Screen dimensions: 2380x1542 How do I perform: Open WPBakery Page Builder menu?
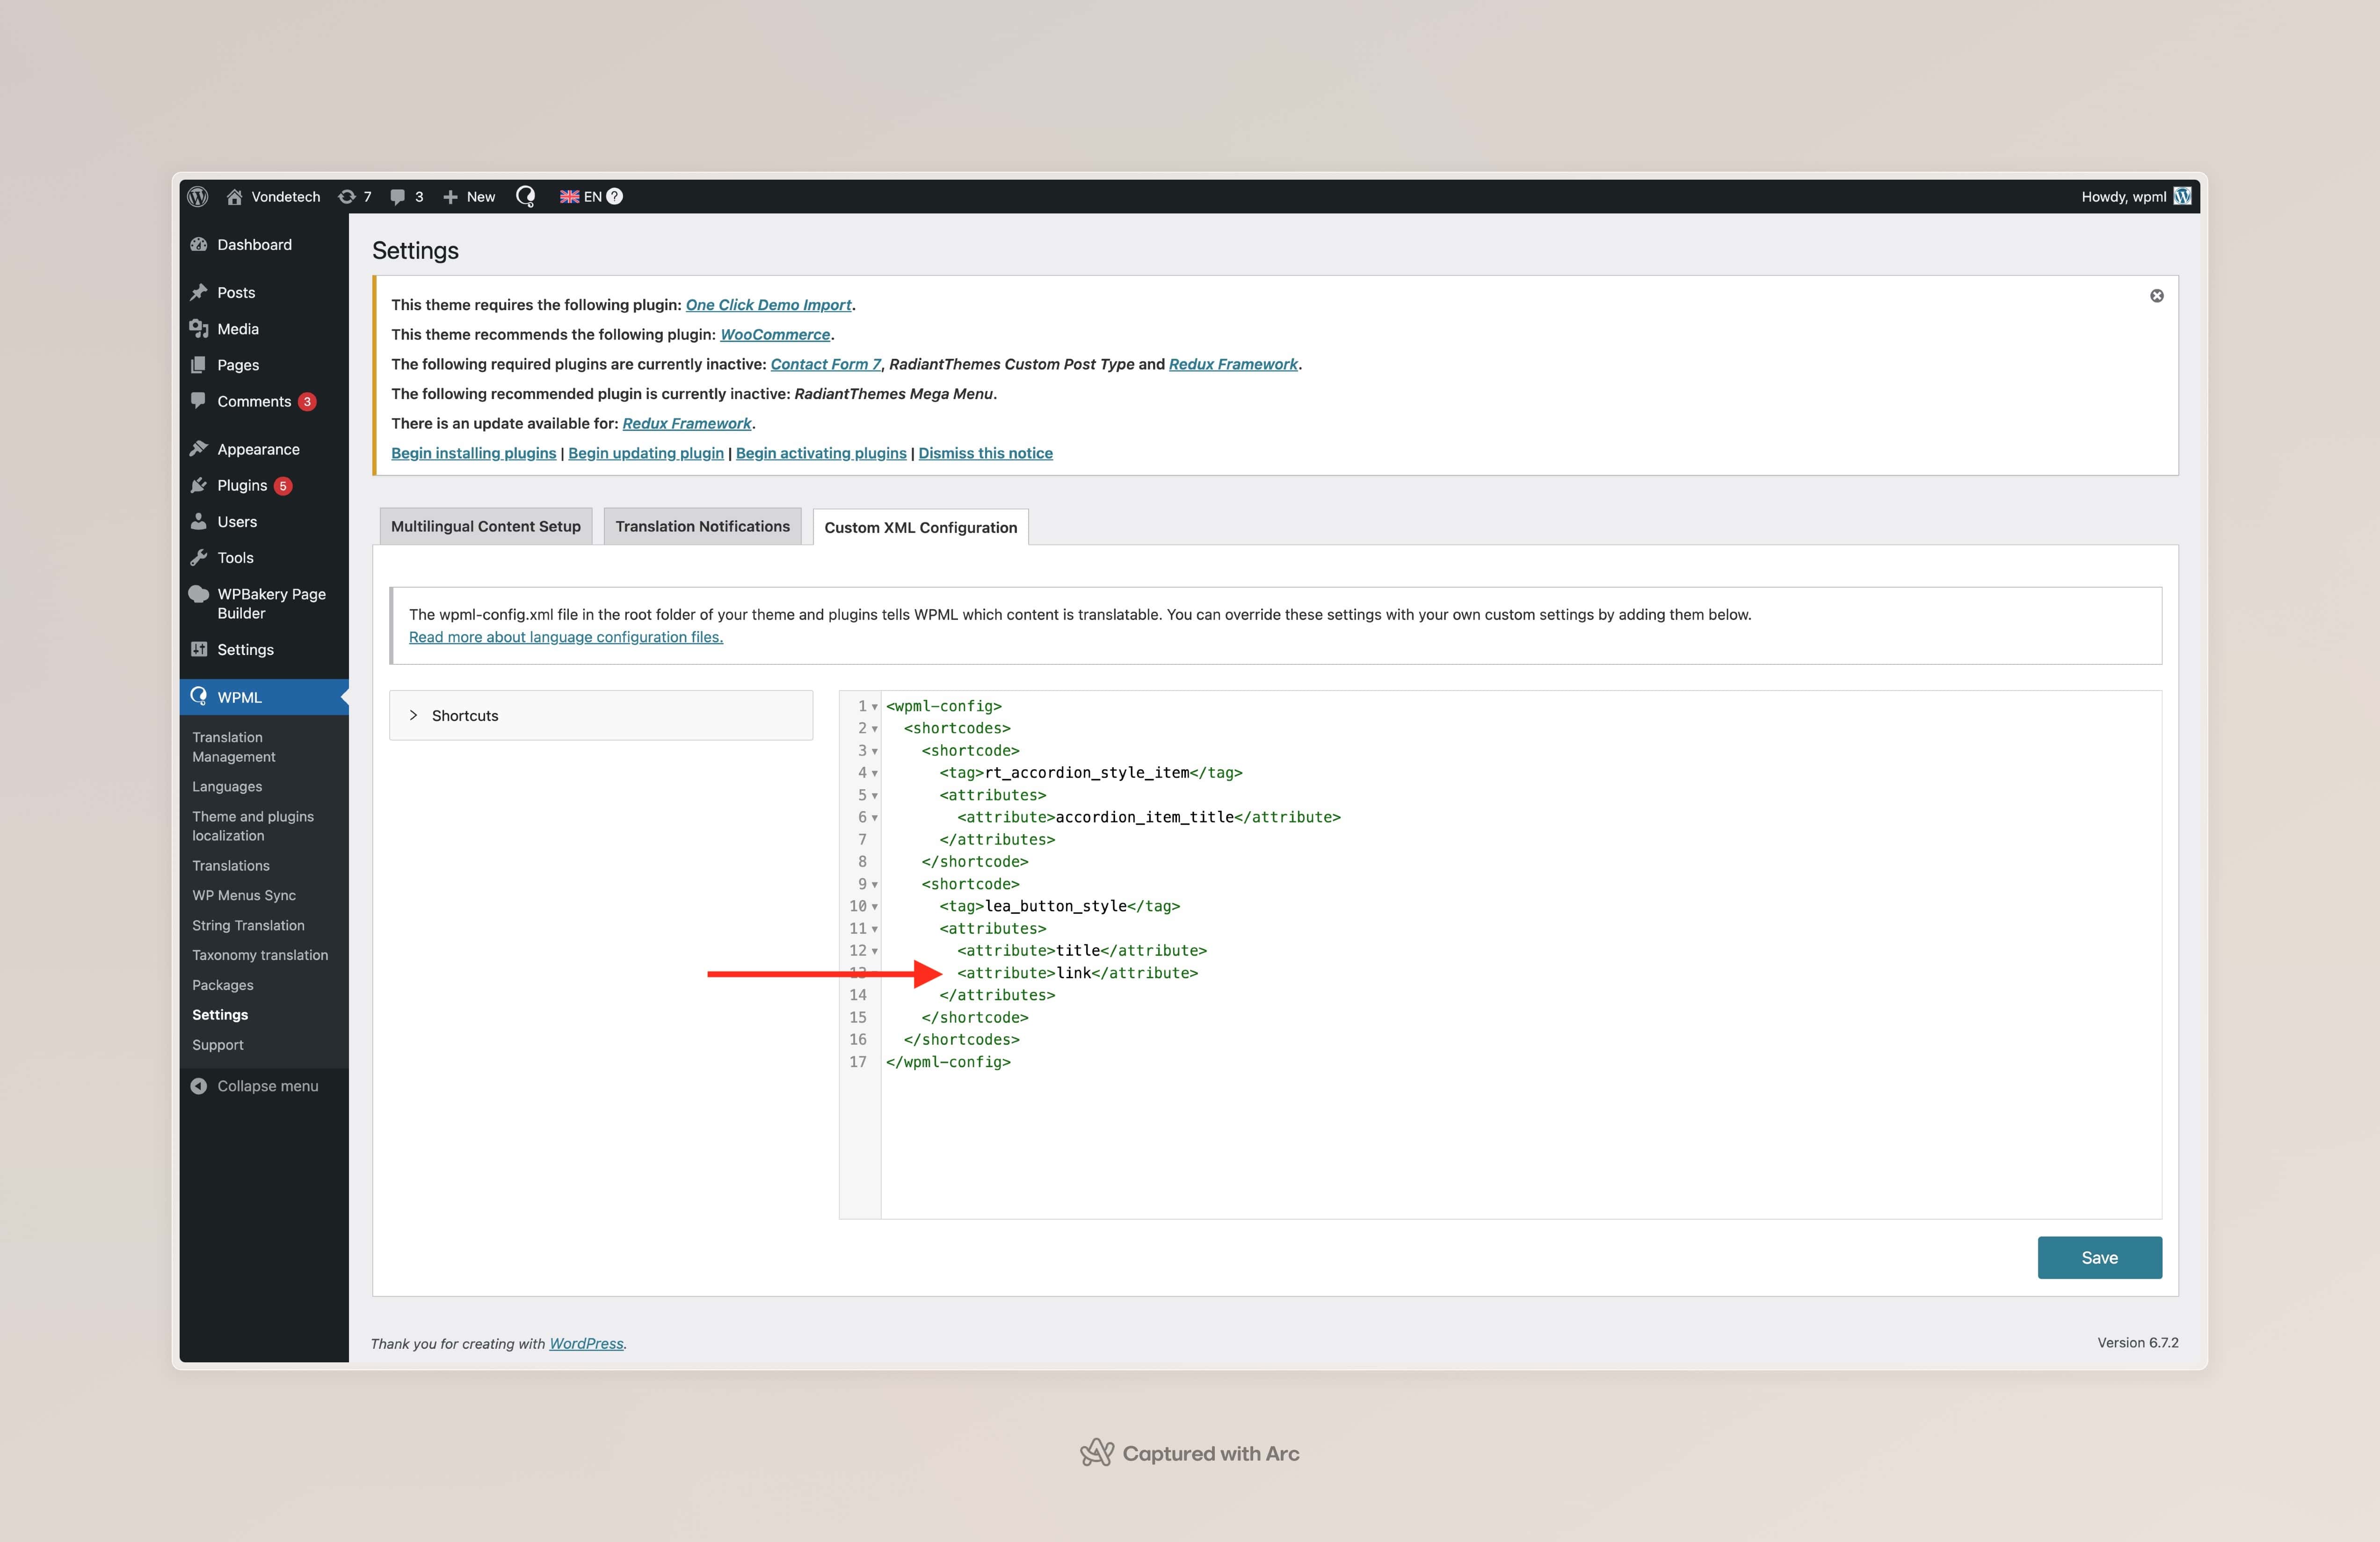click(264, 604)
